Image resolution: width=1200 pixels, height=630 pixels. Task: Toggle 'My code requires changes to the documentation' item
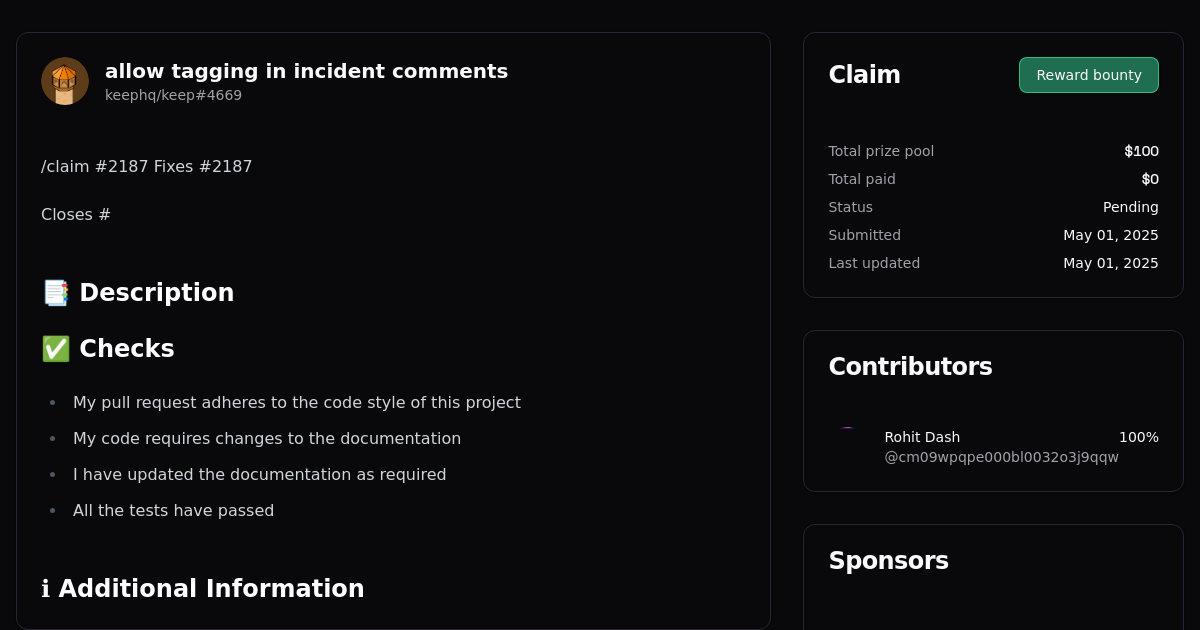(x=266, y=438)
